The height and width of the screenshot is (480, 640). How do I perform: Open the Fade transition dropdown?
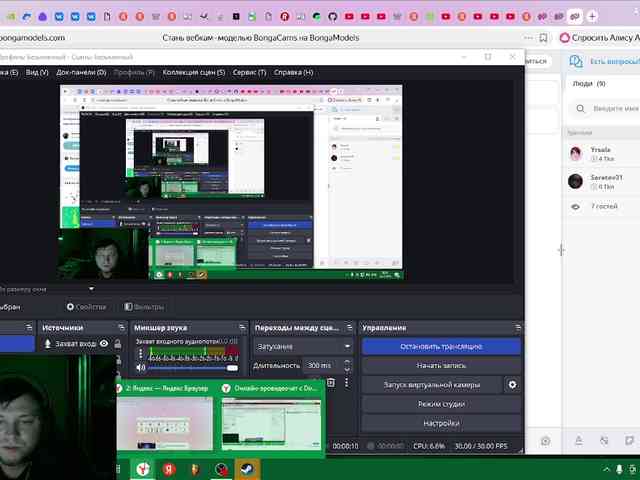pos(304,346)
